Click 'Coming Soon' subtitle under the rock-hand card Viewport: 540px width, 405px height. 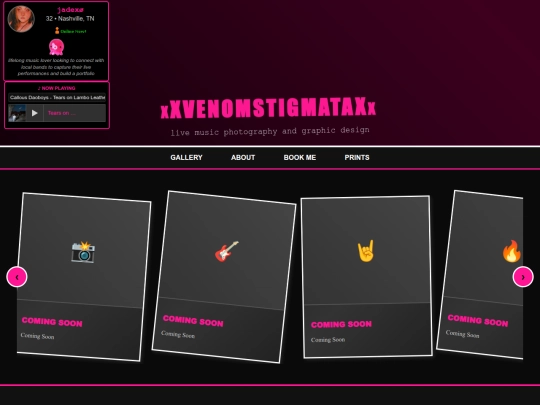pyautogui.click(x=328, y=340)
